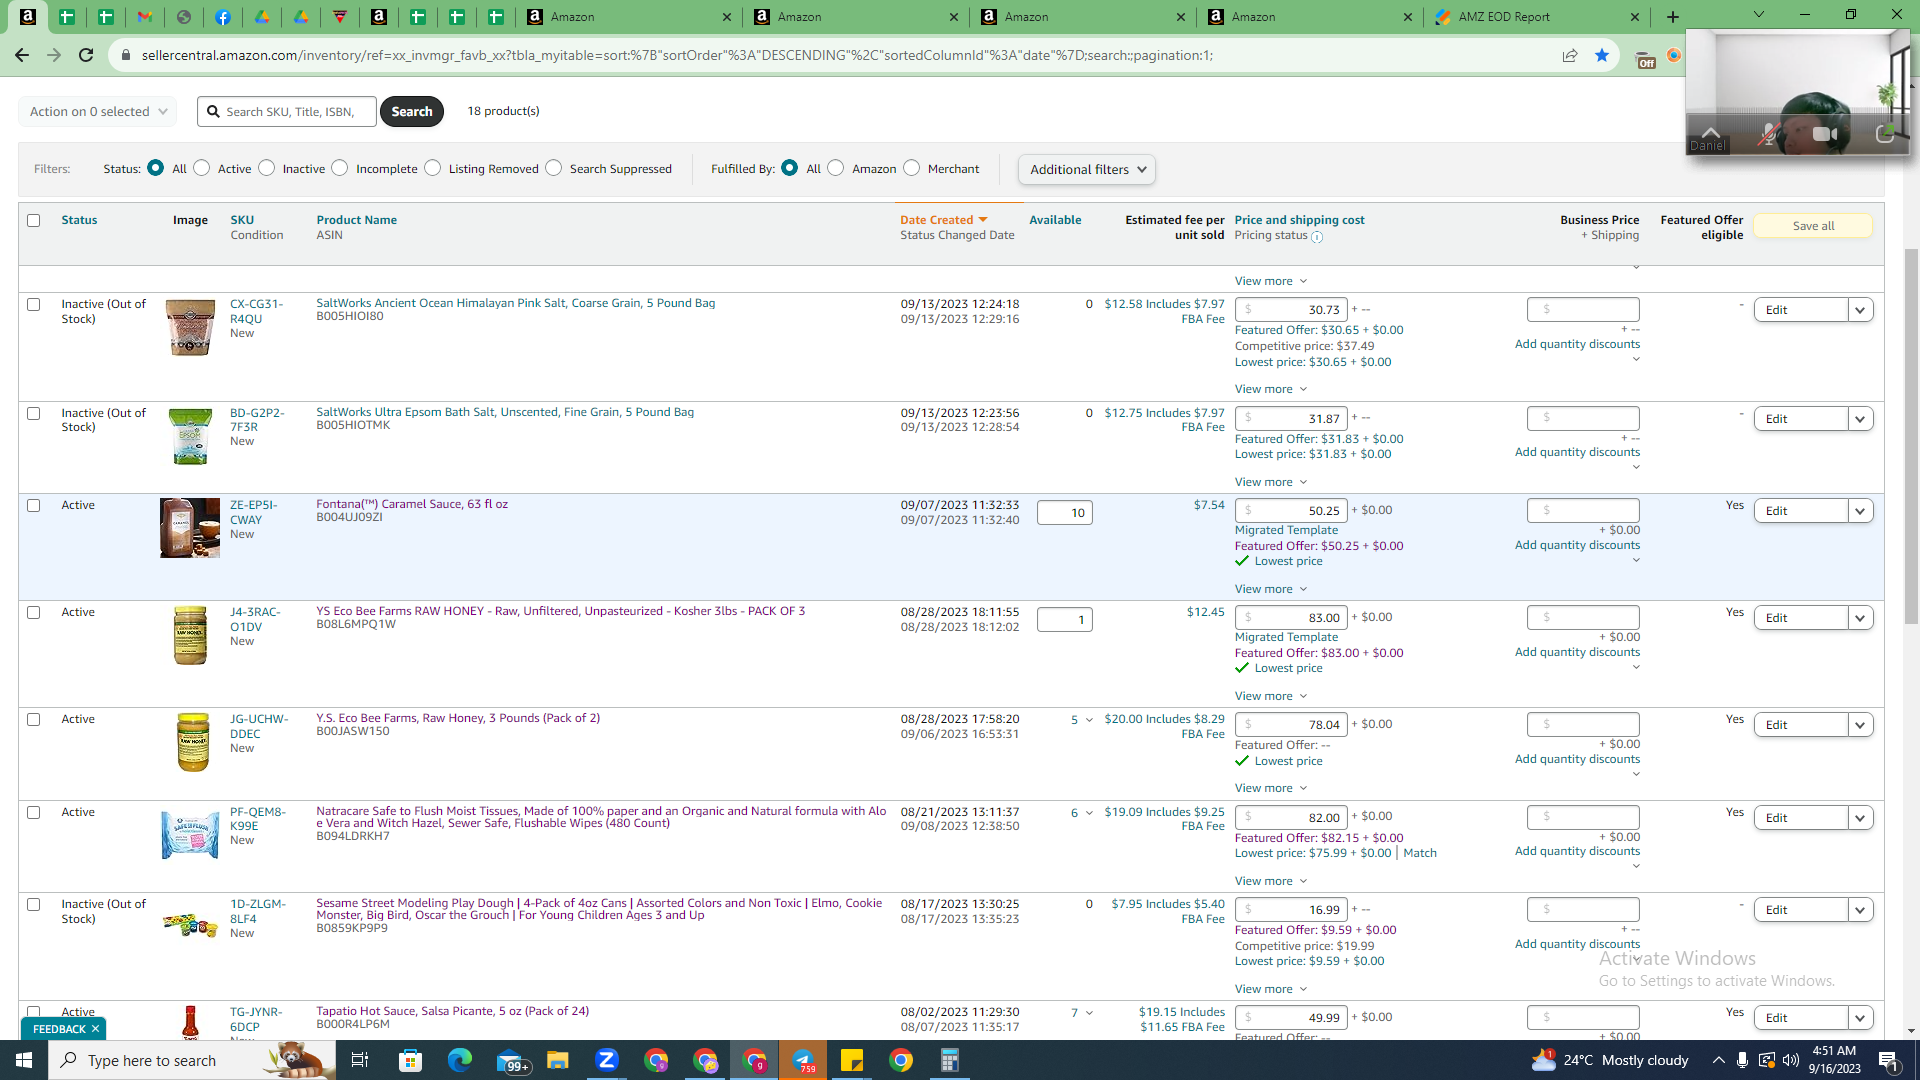The height and width of the screenshot is (1080, 1920).
Task: Click Edit for the YS Eco Bee RAW HONEY row
Action: pyautogui.click(x=1800, y=618)
